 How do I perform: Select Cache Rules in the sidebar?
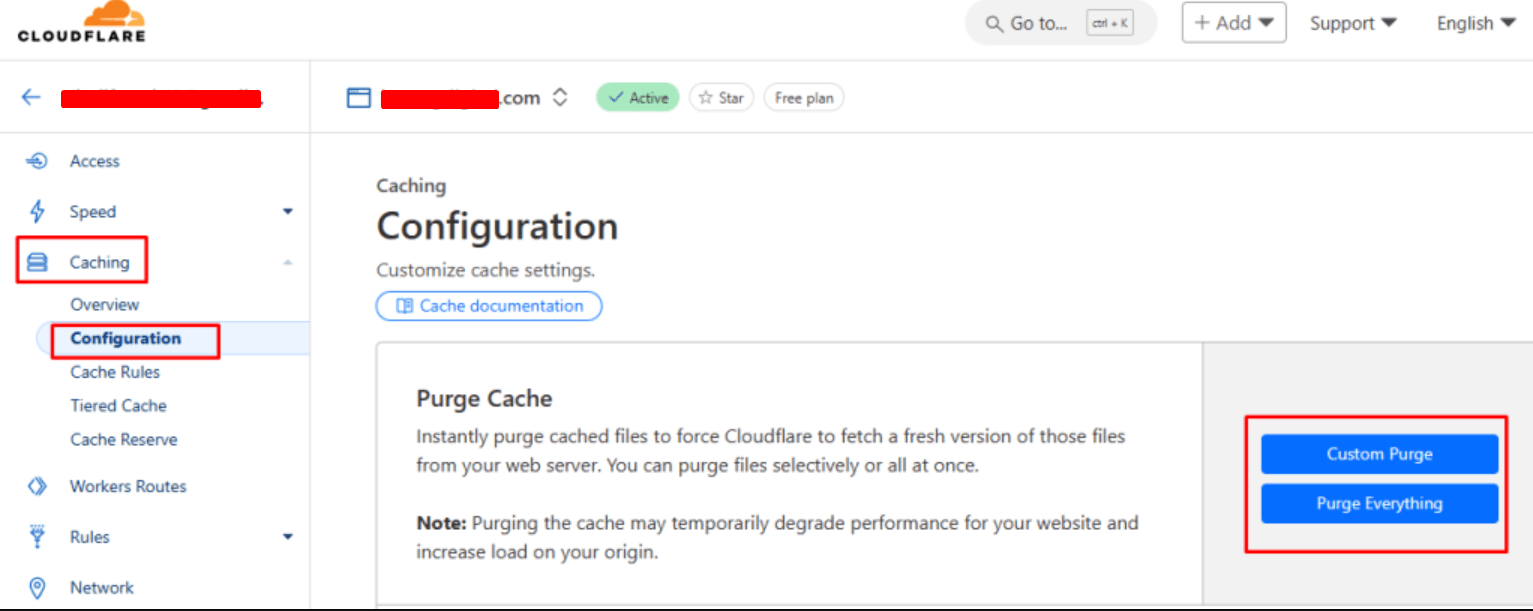[x=115, y=372]
